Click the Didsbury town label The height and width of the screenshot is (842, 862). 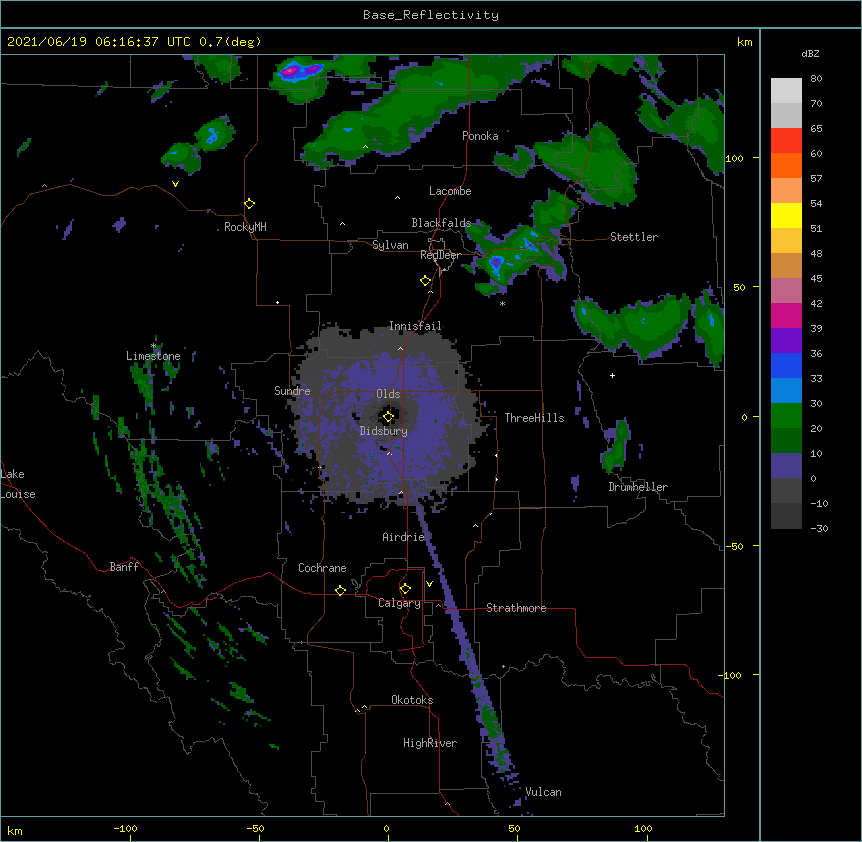click(384, 431)
